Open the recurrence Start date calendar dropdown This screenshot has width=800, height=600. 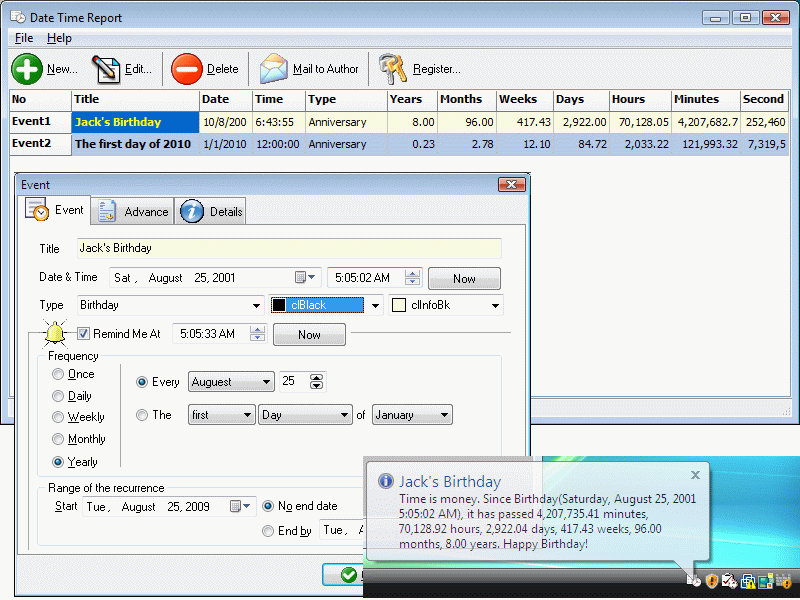point(241,506)
